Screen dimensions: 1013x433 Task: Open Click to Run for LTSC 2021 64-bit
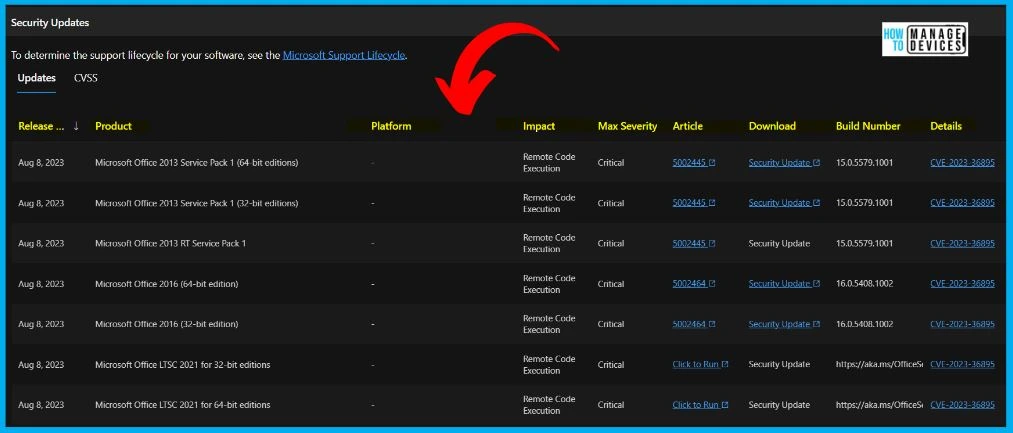700,405
